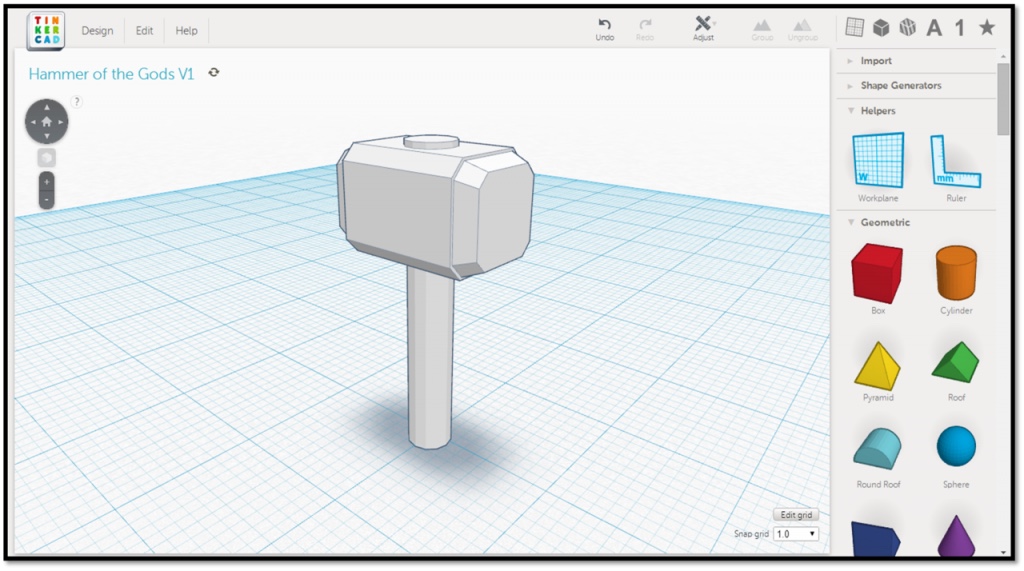This screenshot has width=1024, height=571.
Task: Open the letters shapes icon A
Action: (935, 28)
